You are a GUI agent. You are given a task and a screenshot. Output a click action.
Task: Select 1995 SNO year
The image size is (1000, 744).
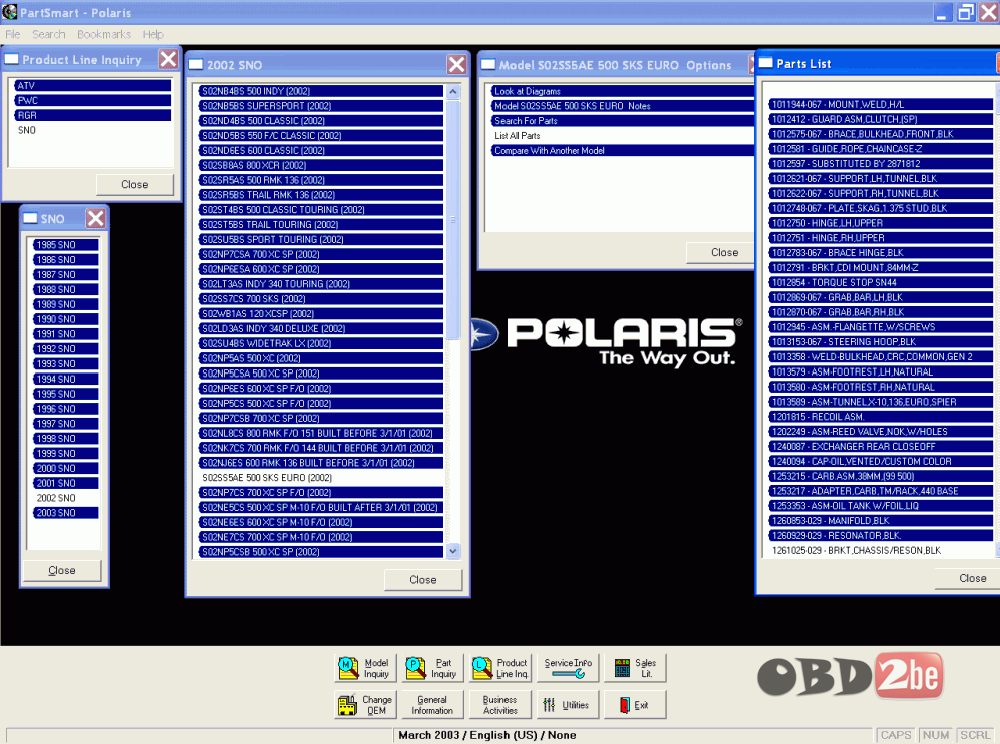pos(66,394)
